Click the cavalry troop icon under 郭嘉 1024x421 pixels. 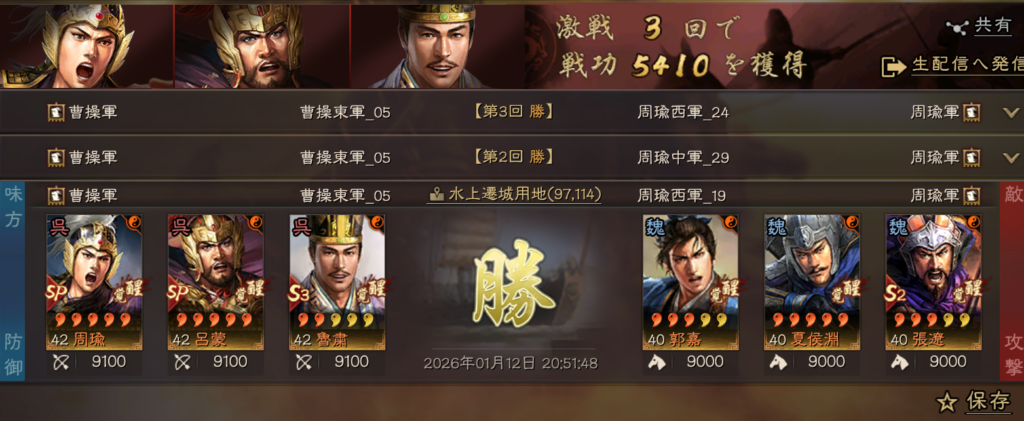[x=656, y=362]
